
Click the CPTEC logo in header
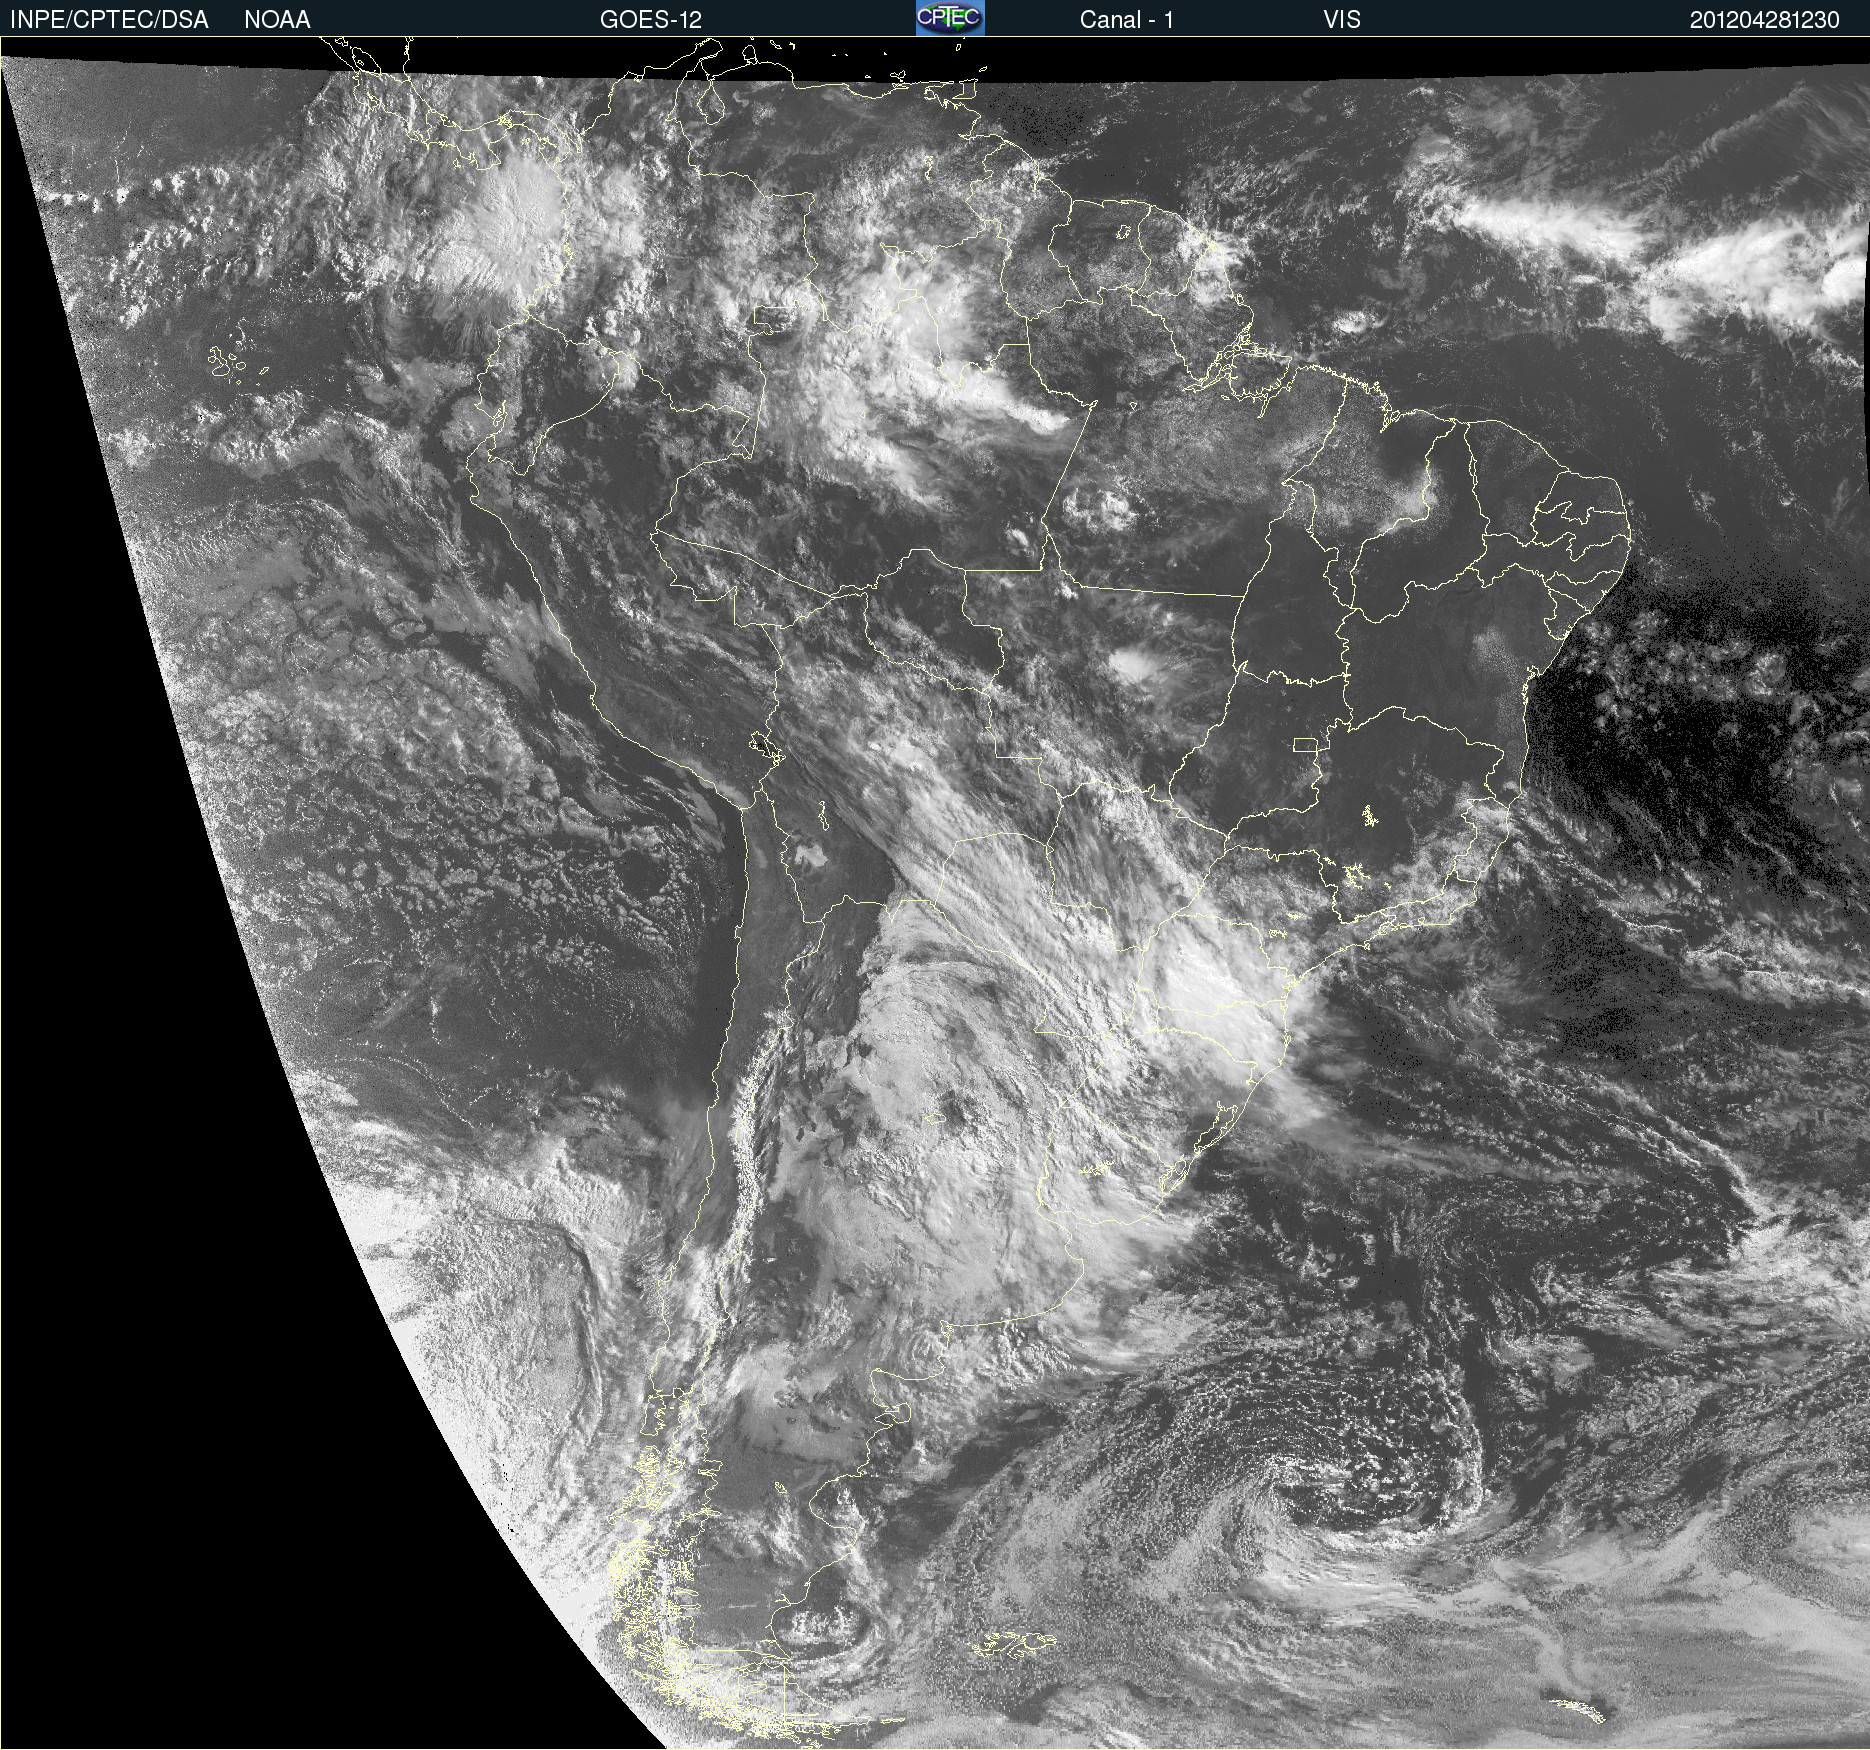950,18
